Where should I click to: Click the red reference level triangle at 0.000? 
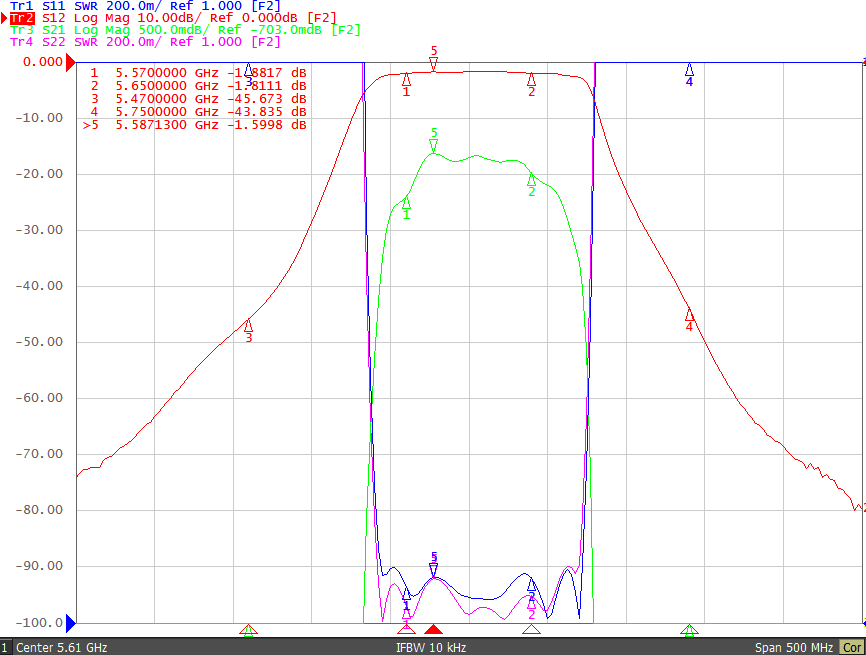pyautogui.click(x=71, y=62)
